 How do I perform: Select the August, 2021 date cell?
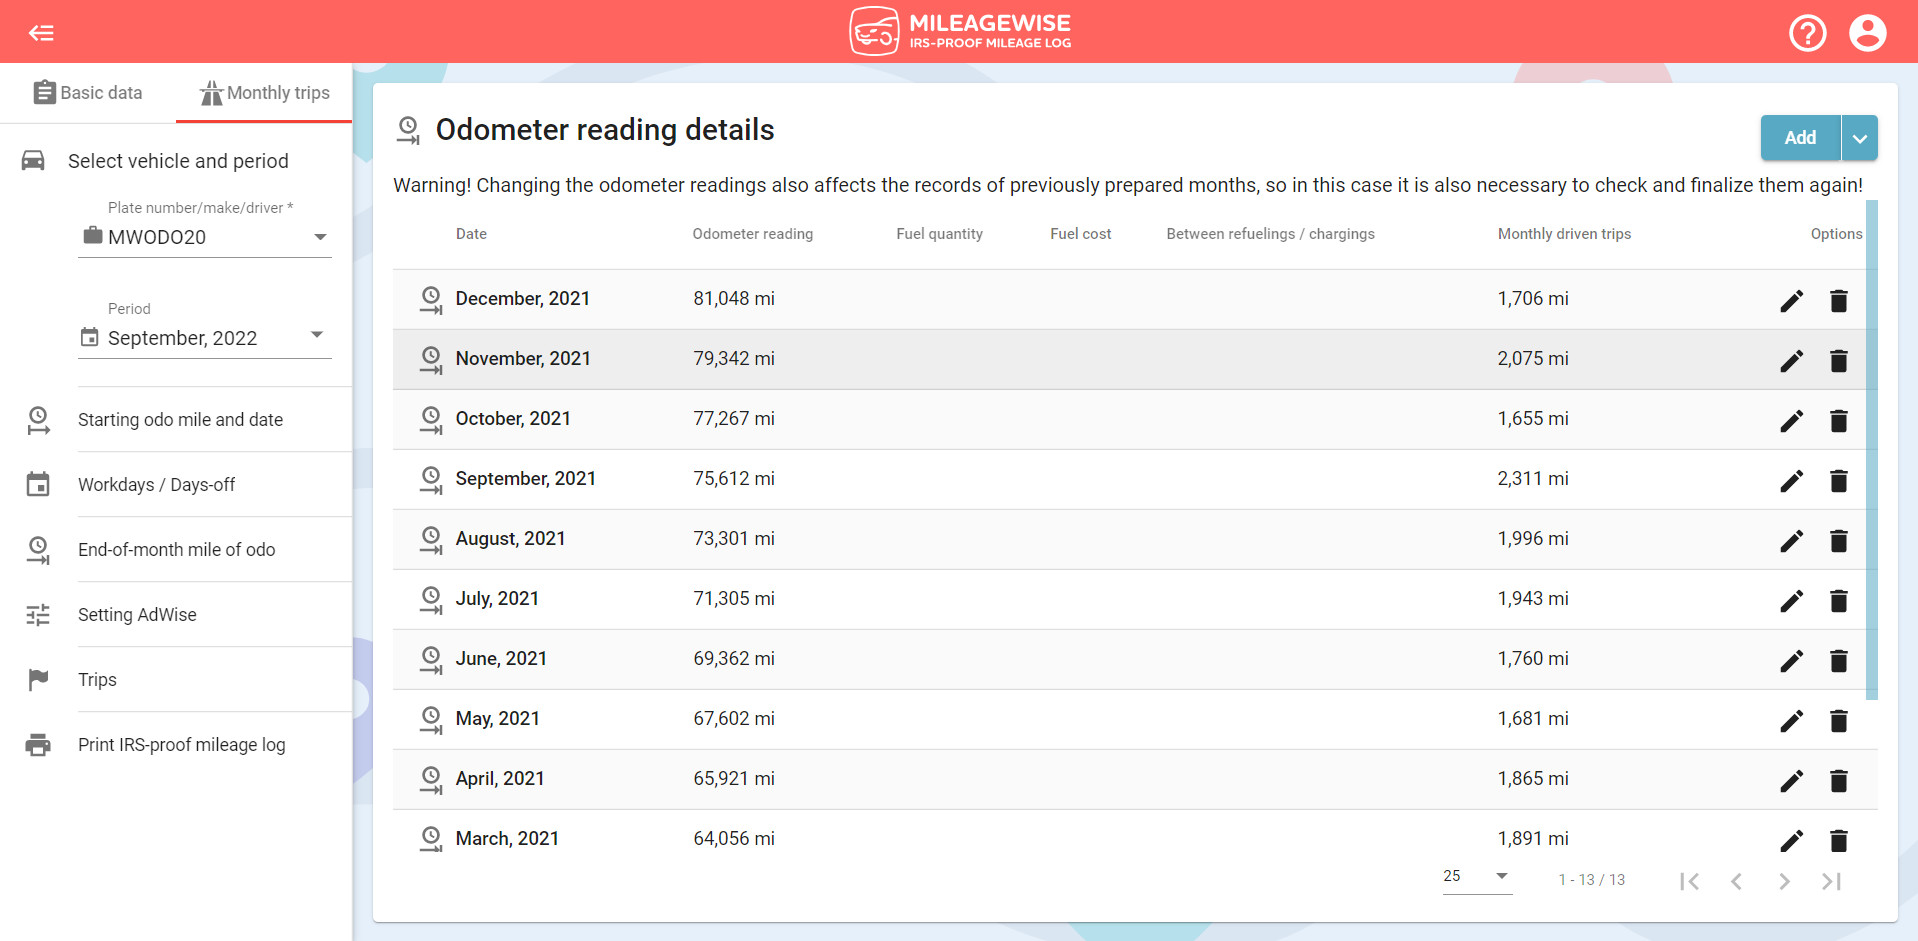510,539
